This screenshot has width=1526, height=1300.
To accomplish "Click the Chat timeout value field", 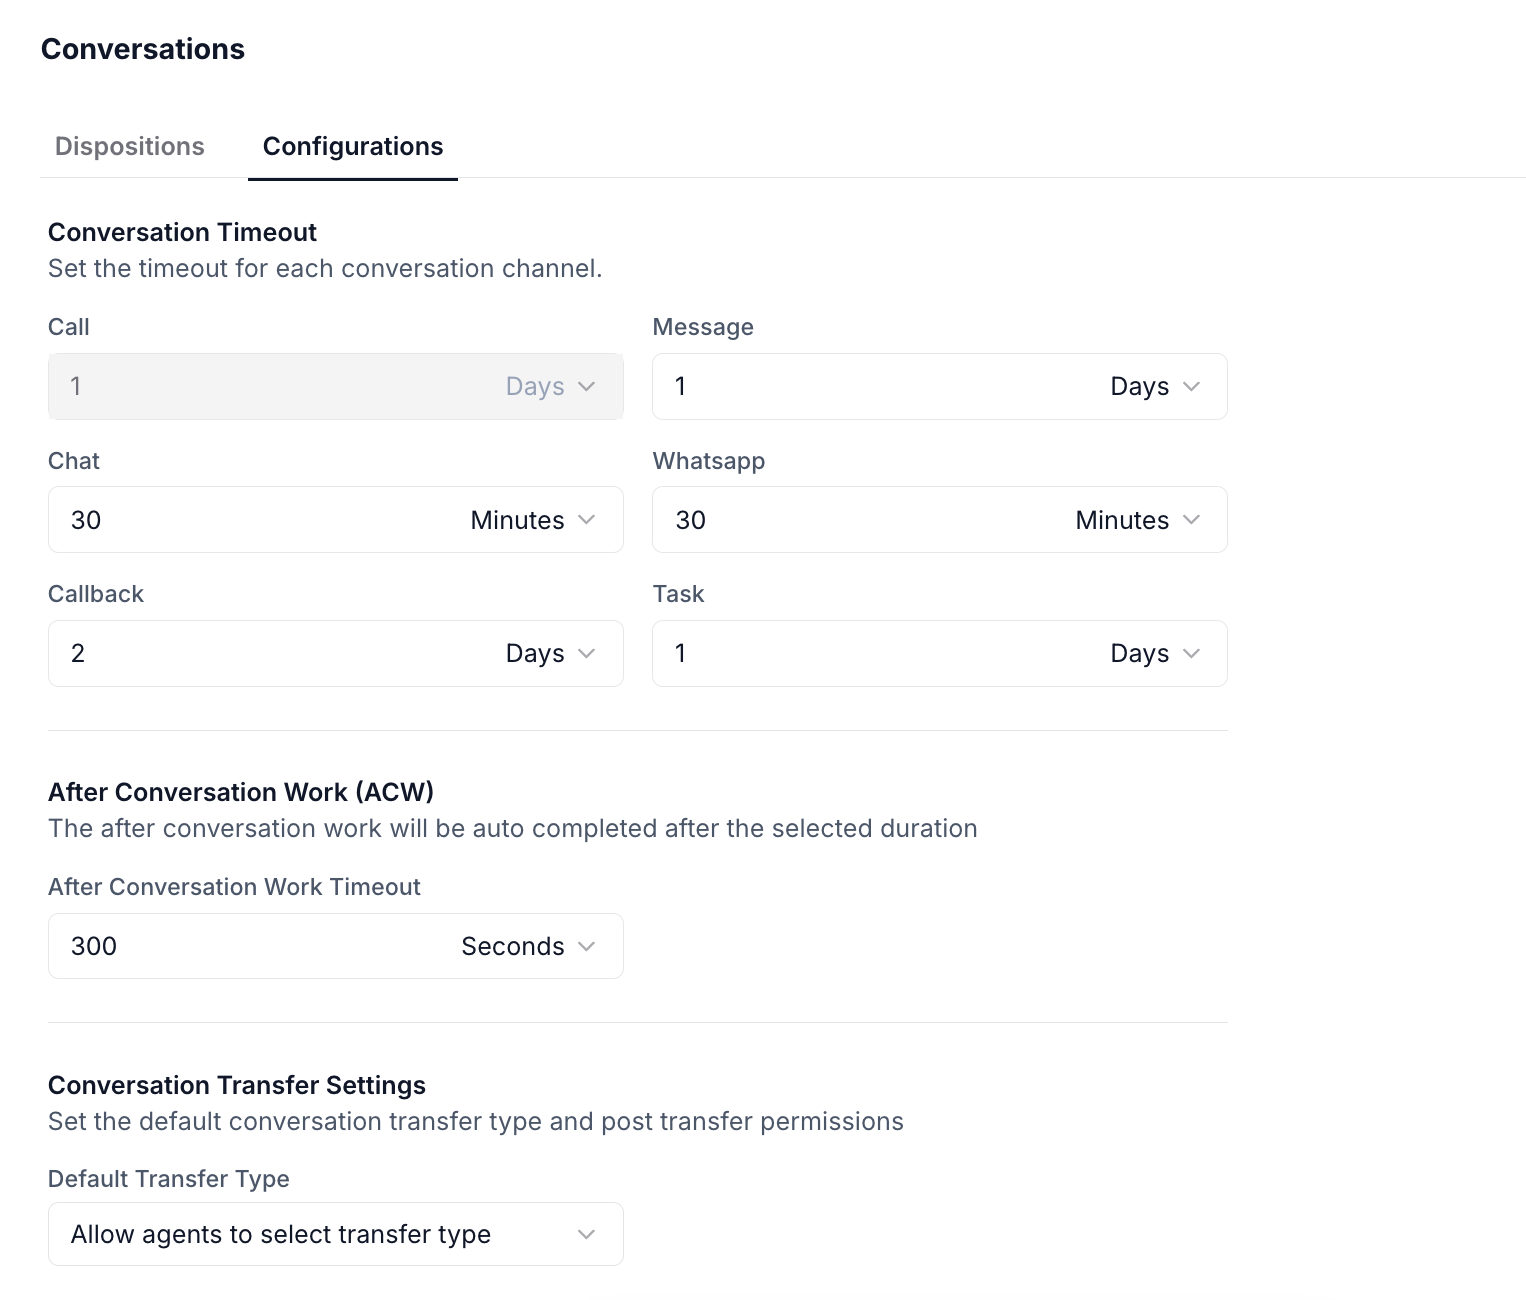I will pyautogui.click(x=250, y=520).
